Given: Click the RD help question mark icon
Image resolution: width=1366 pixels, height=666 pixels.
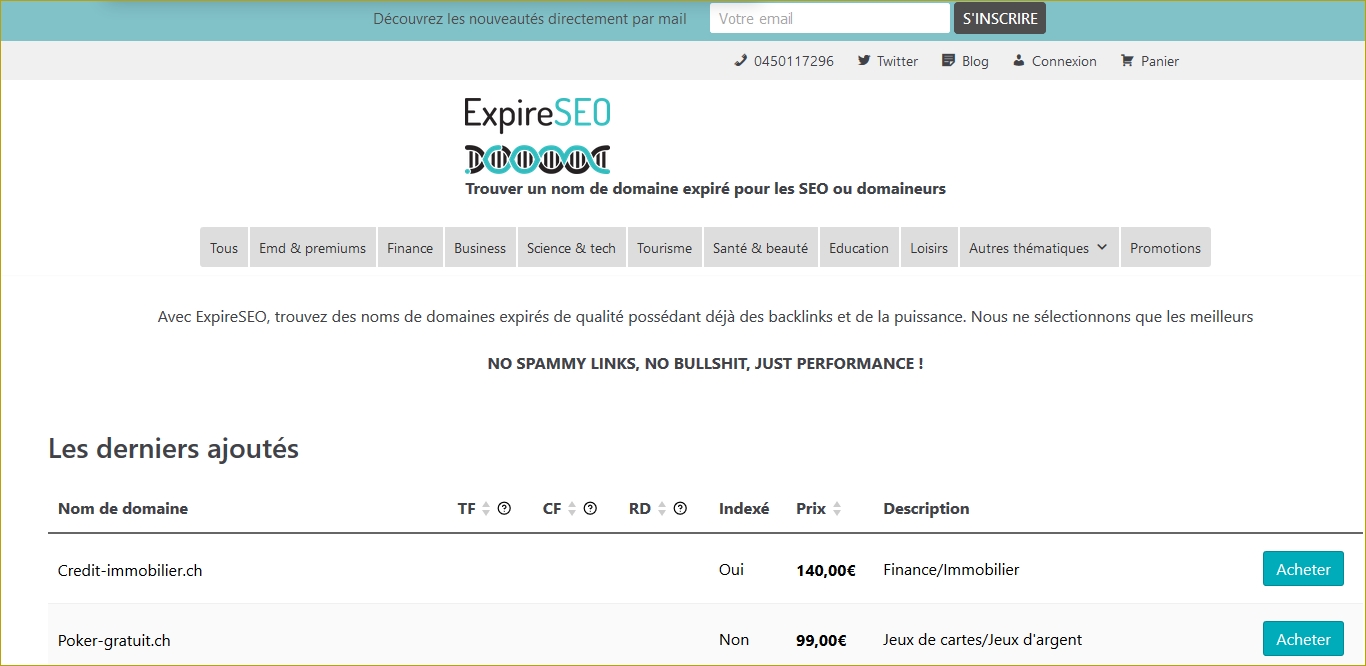Looking at the screenshot, I should (680, 508).
